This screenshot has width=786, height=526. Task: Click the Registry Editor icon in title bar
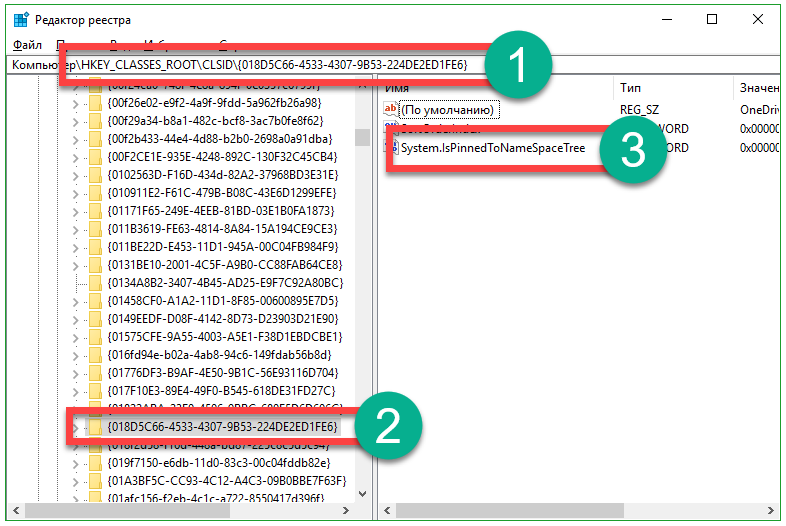[x=20, y=19]
